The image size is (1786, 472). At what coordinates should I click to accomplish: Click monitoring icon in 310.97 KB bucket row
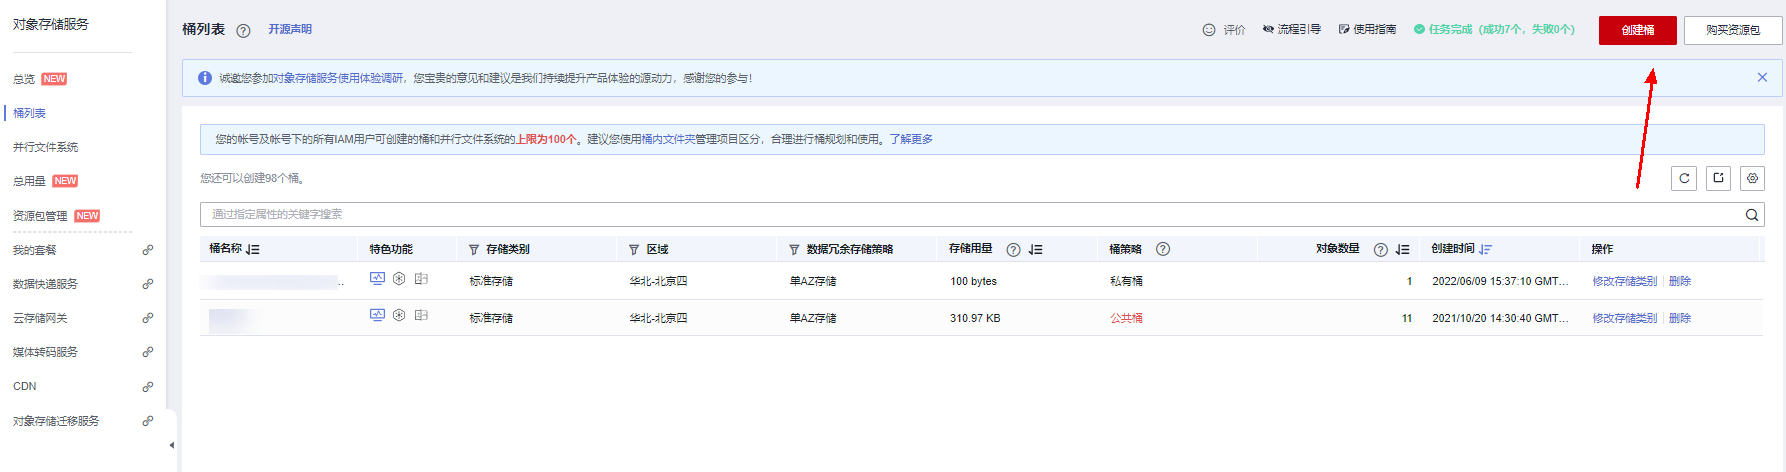[x=377, y=315]
